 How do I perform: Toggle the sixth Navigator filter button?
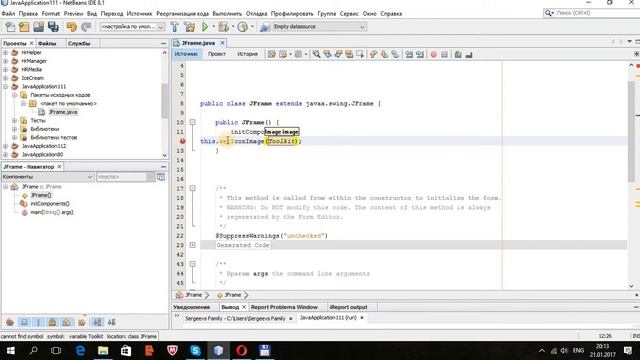(82, 322)
